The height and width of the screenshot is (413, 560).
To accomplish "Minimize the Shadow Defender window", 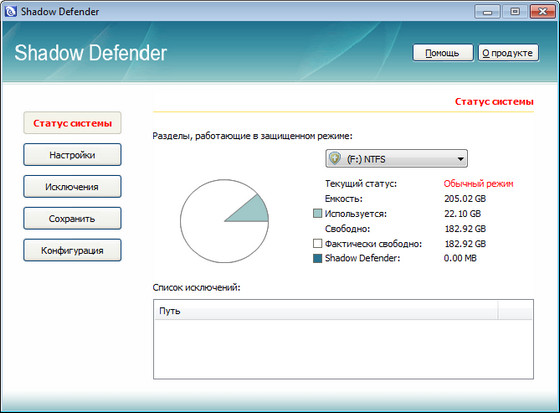I will point(487,12).
